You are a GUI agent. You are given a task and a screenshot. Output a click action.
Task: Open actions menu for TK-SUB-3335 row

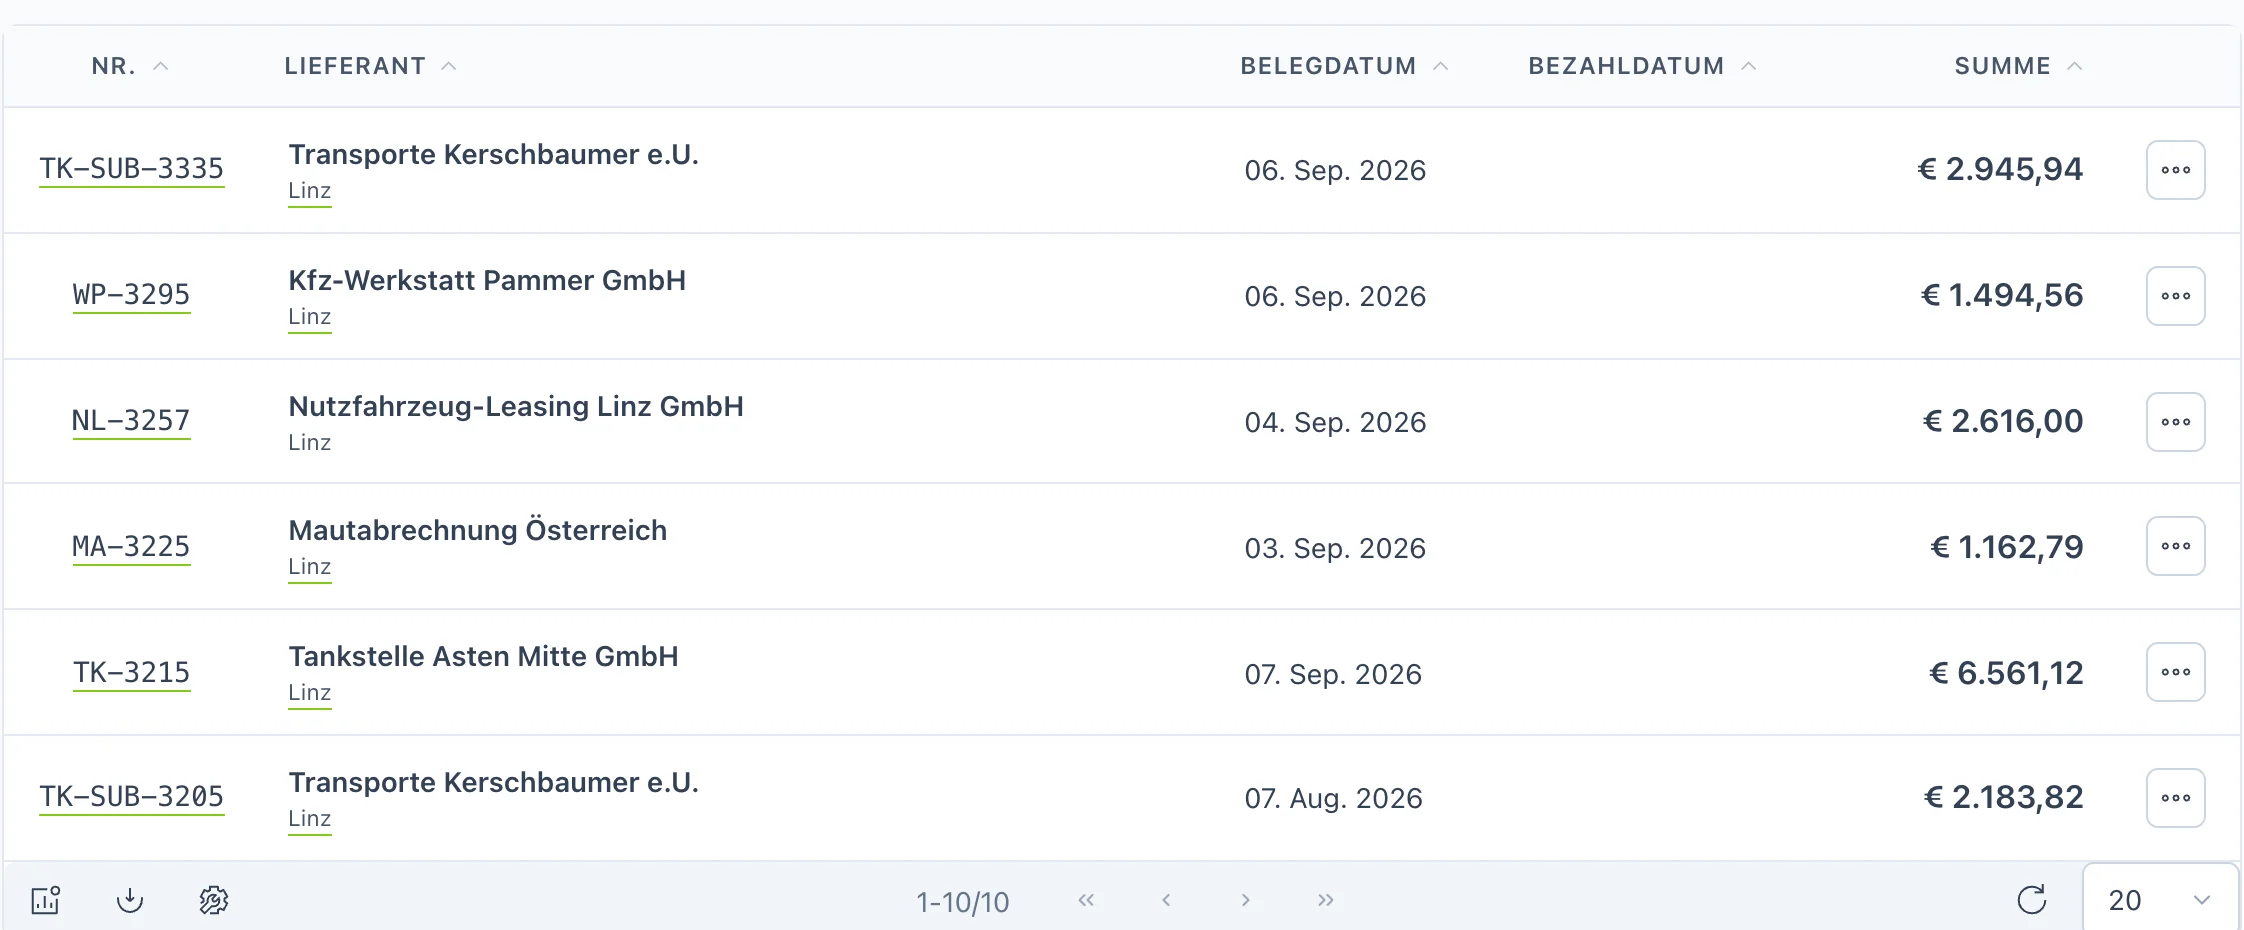click(2176, 170)
